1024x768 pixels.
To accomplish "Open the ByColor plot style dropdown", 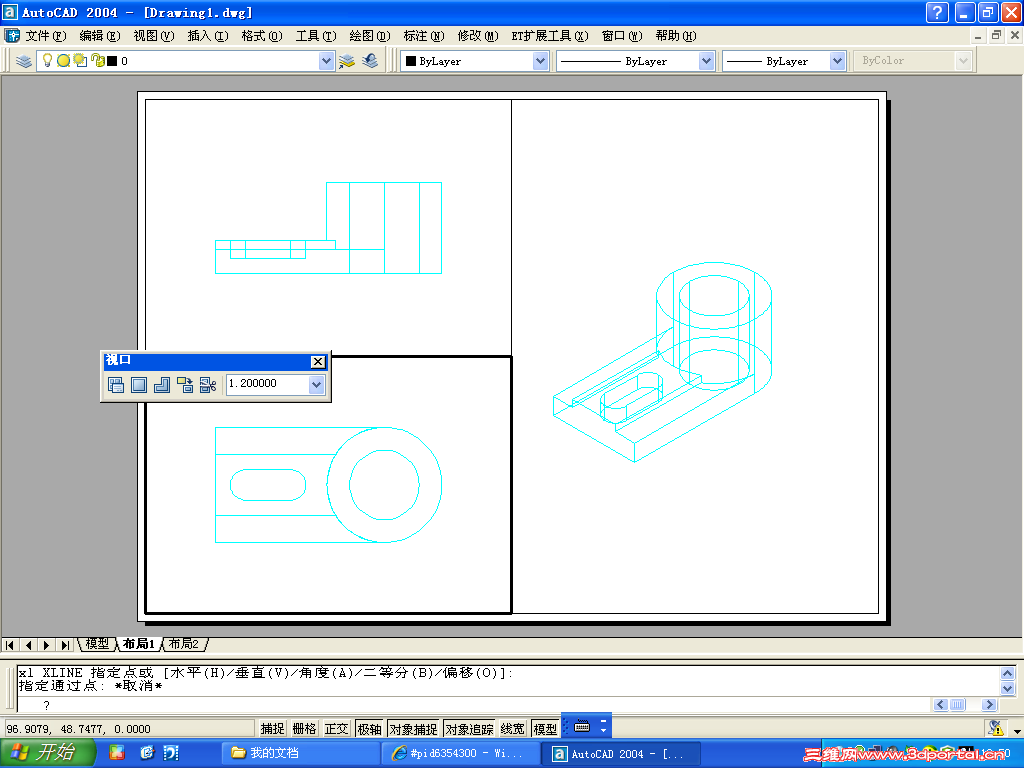I will pos(963,61).
